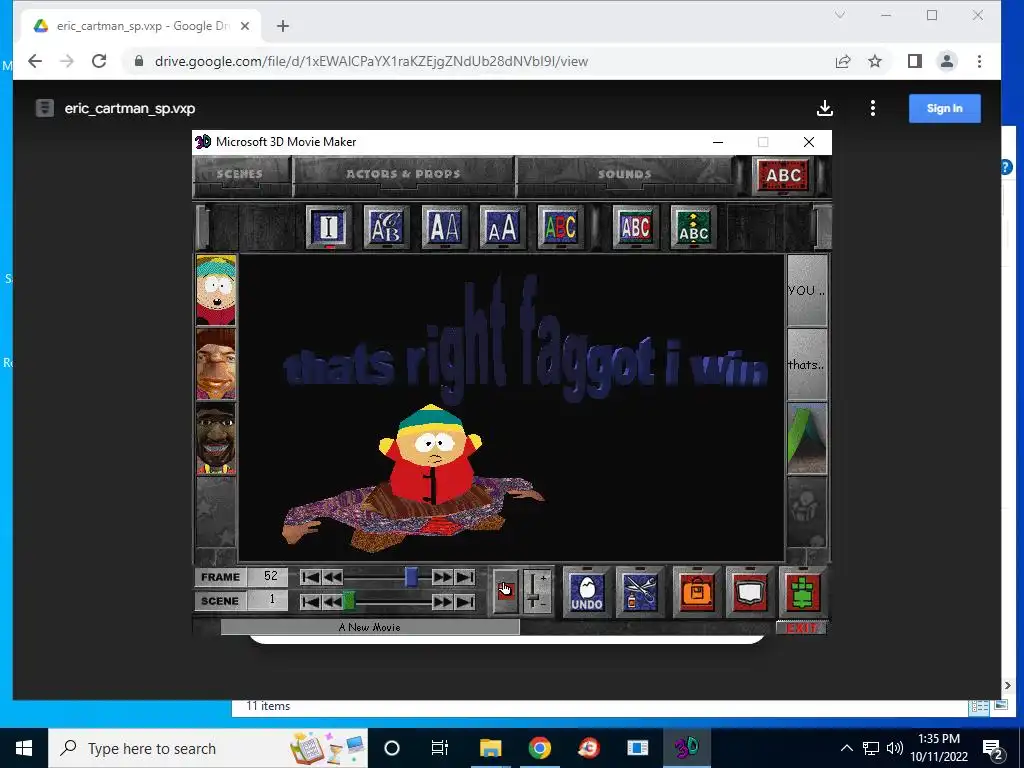This screenshot has width=1024, height=768.
Task: Expand hidden system tray icons
Action: (846, 748)
